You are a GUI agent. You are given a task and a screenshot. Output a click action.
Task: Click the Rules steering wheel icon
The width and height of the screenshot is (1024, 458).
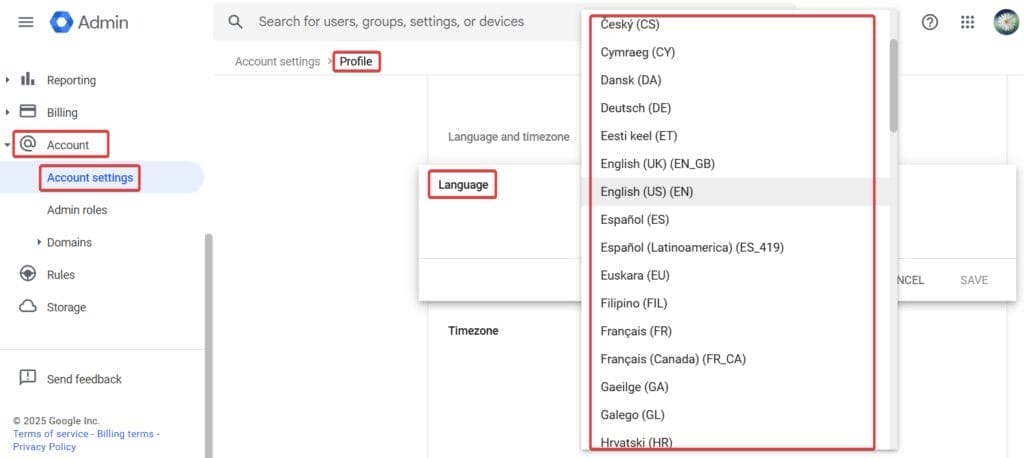pyautogui.click(x=27, y=274)
